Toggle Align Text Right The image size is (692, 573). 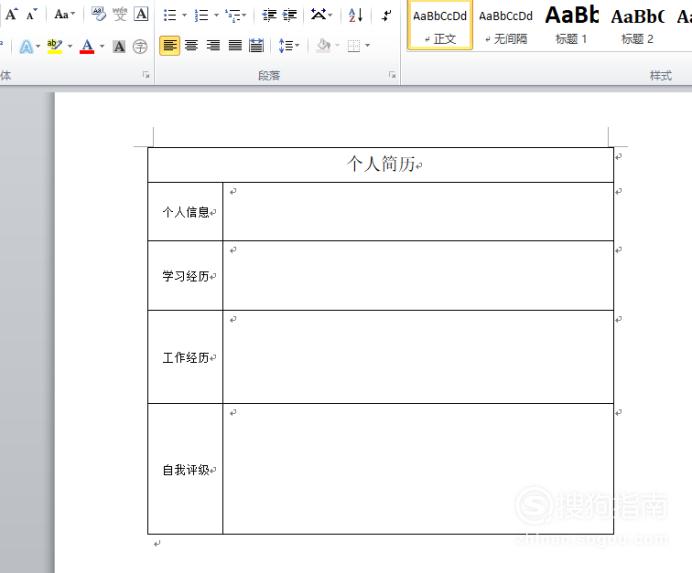coord(213,45)
